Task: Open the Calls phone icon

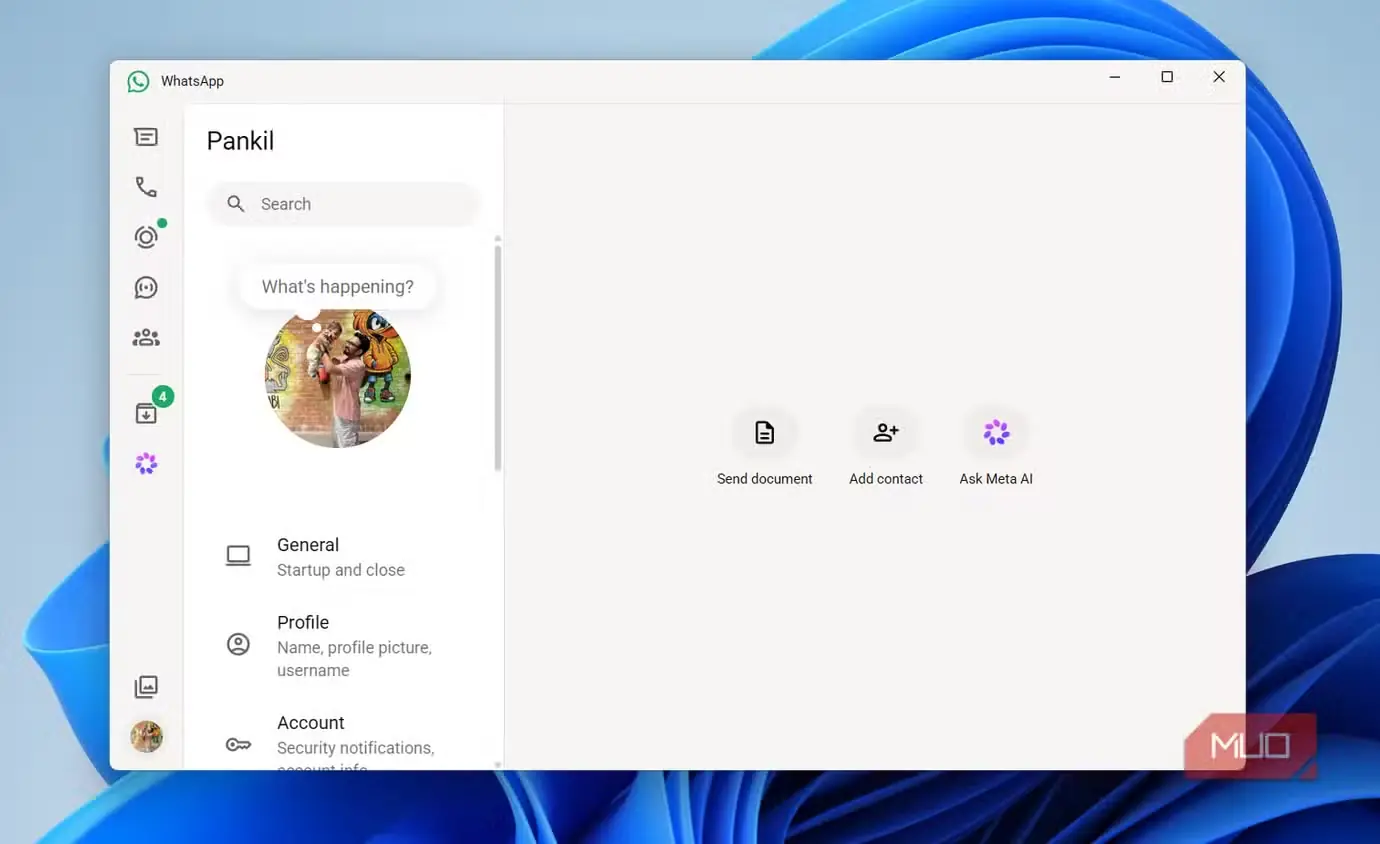Action: pos(146,187)
